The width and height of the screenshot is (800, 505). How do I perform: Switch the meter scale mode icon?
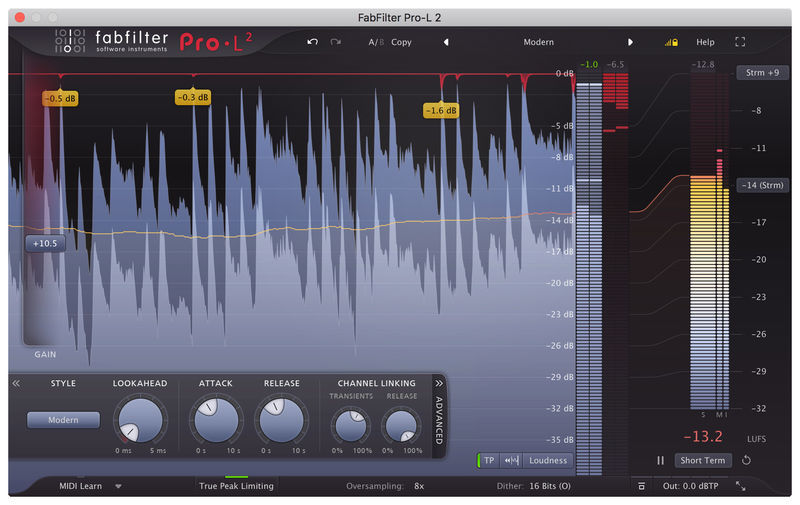point(511,460)
